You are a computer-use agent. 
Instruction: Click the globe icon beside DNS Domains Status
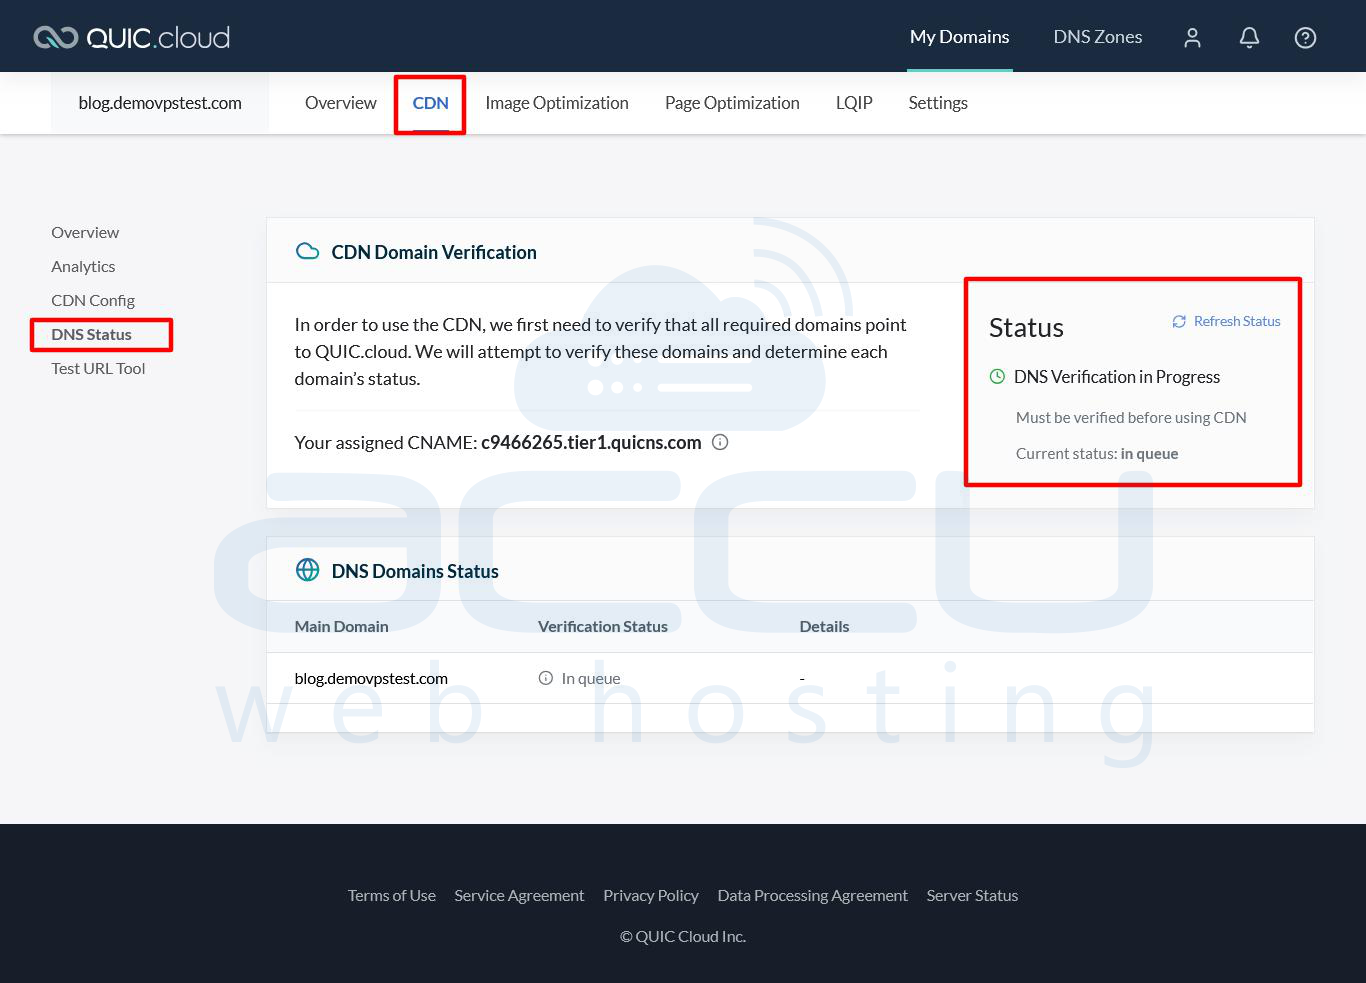pos(308,570)
